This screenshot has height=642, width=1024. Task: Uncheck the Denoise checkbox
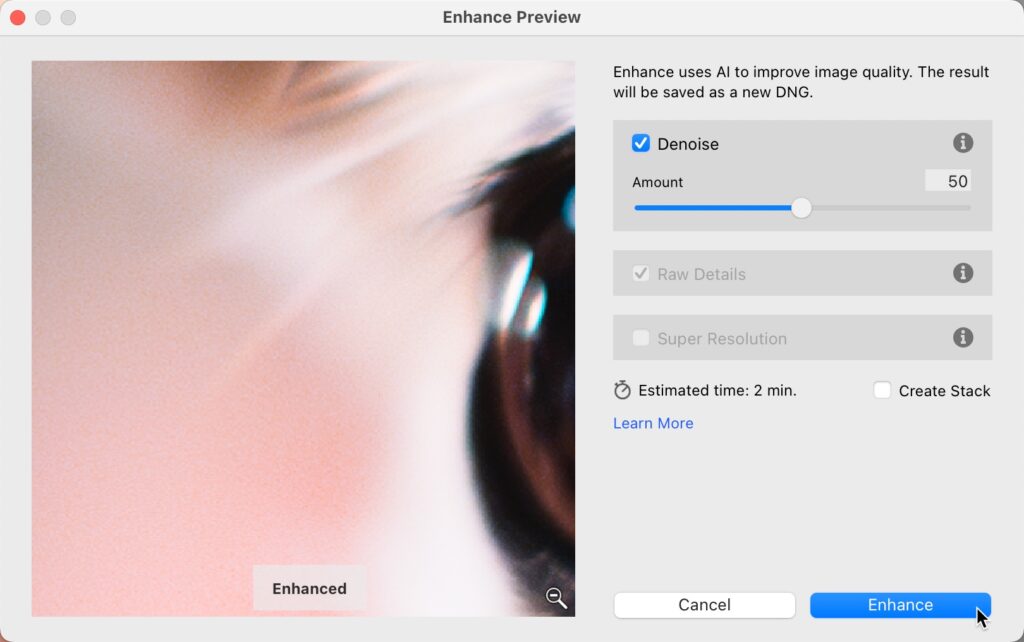[641, 143]
